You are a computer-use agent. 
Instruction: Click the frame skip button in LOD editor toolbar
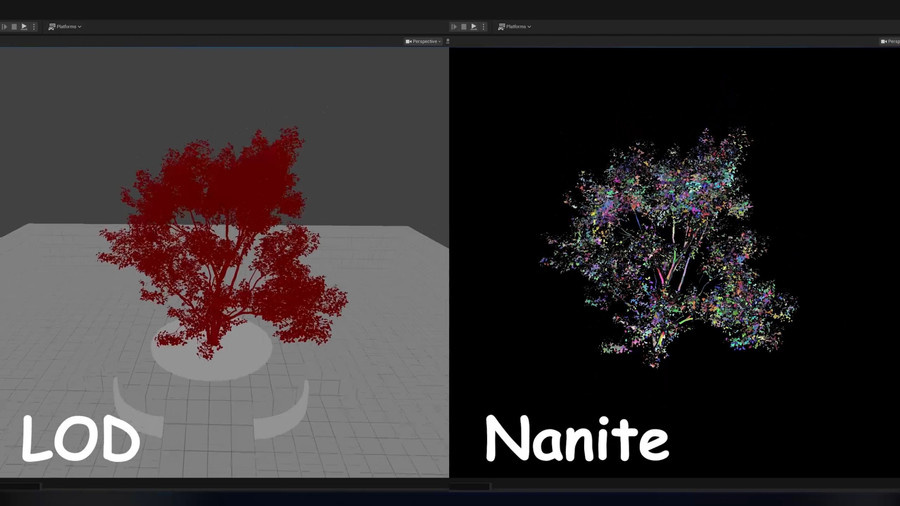point(5,26)
